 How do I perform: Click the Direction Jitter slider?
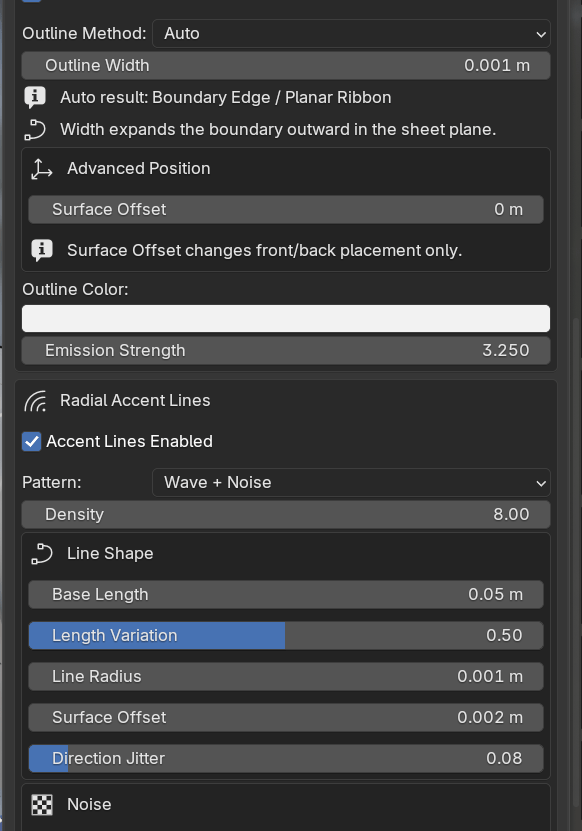pyautogui.click(x=286, y=758)
